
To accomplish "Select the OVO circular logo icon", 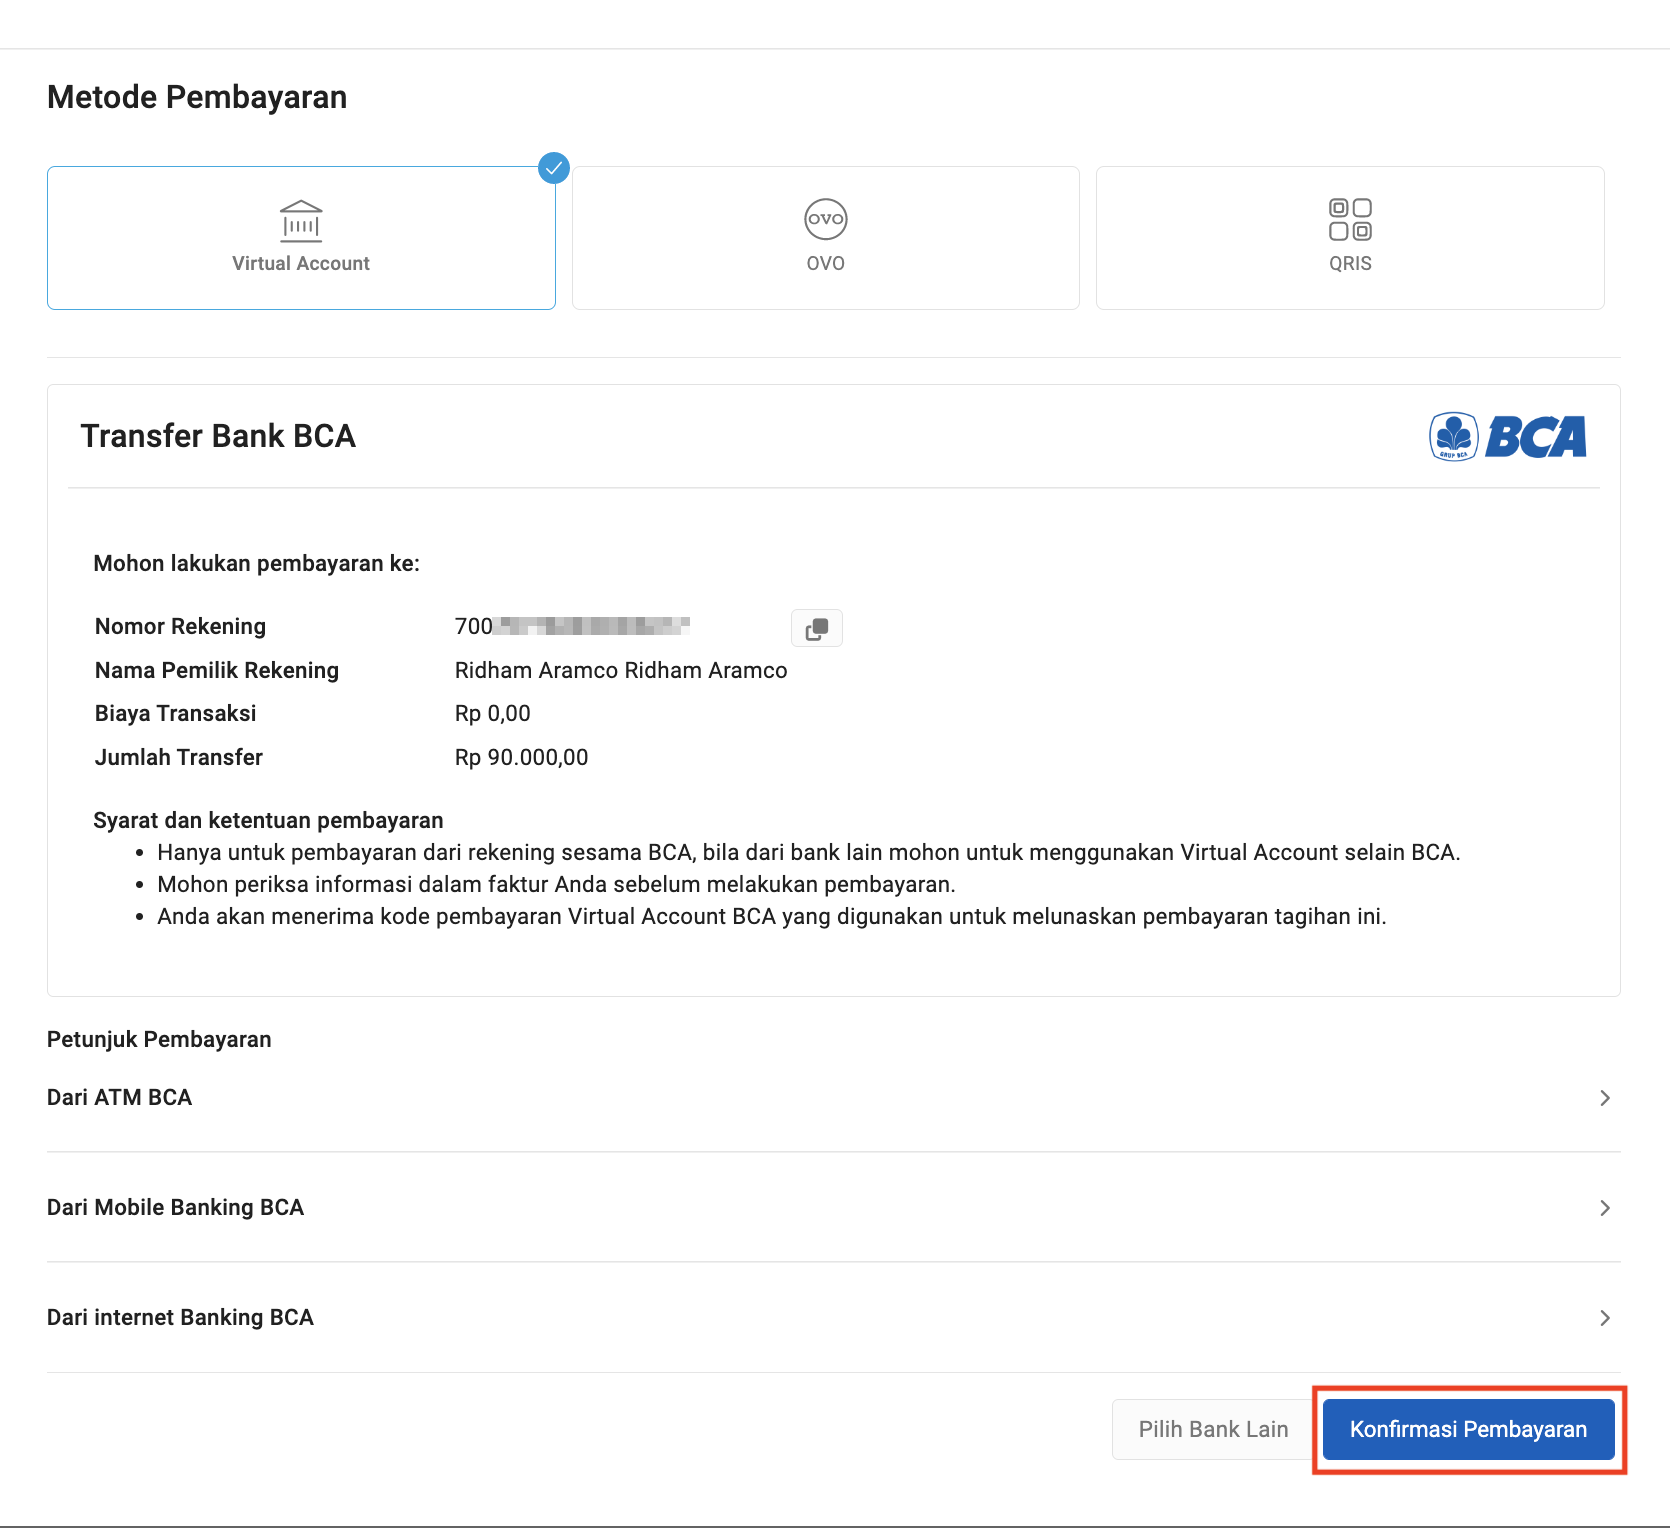I will (825, 219).
